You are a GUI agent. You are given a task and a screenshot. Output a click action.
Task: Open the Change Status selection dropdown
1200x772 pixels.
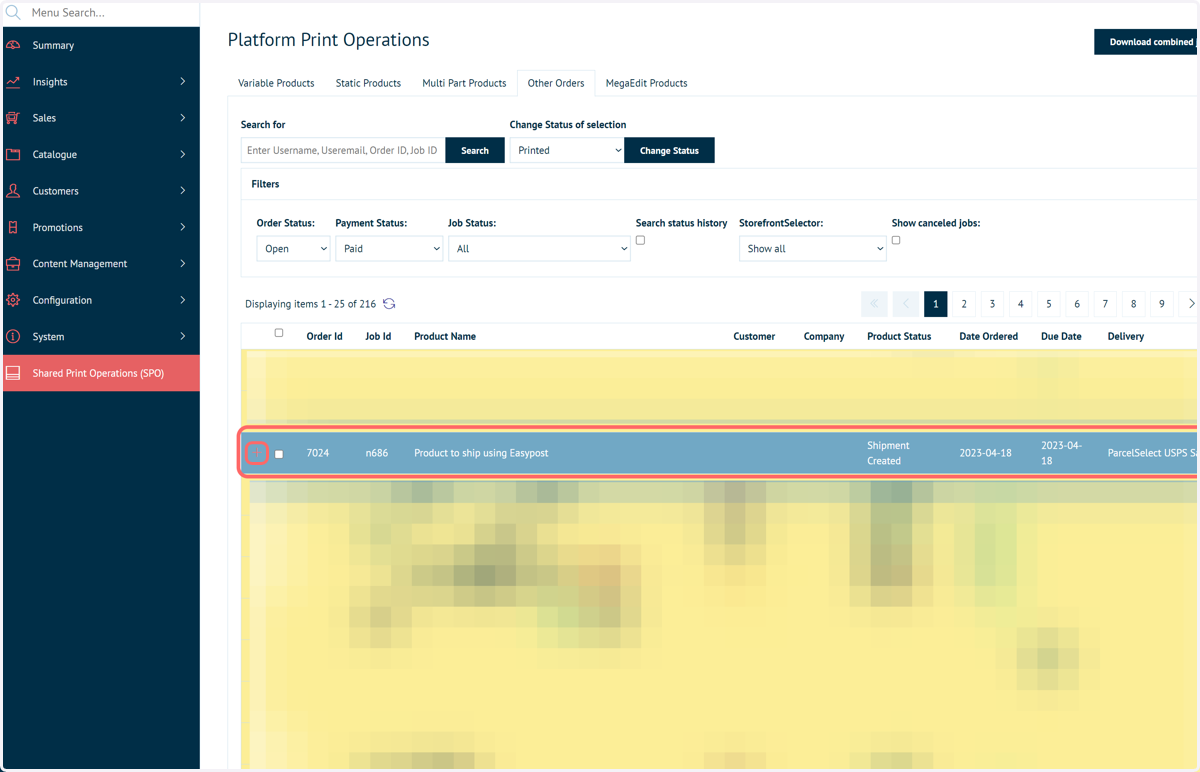[x=567, y=151]
